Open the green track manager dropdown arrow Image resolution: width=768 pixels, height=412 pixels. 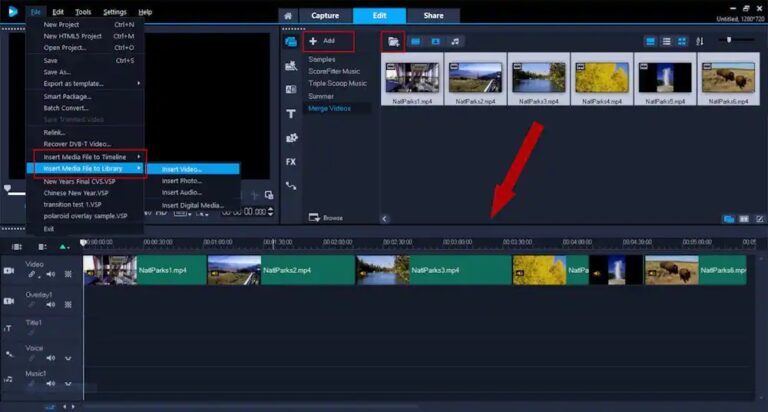[64, 247]
